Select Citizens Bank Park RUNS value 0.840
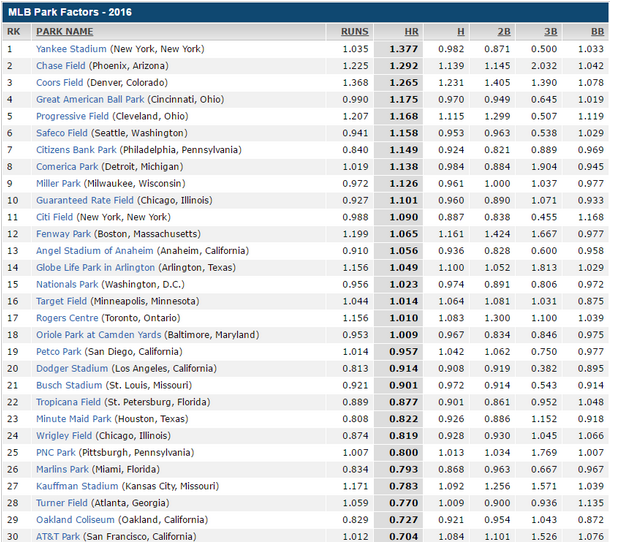 point(356,150)
